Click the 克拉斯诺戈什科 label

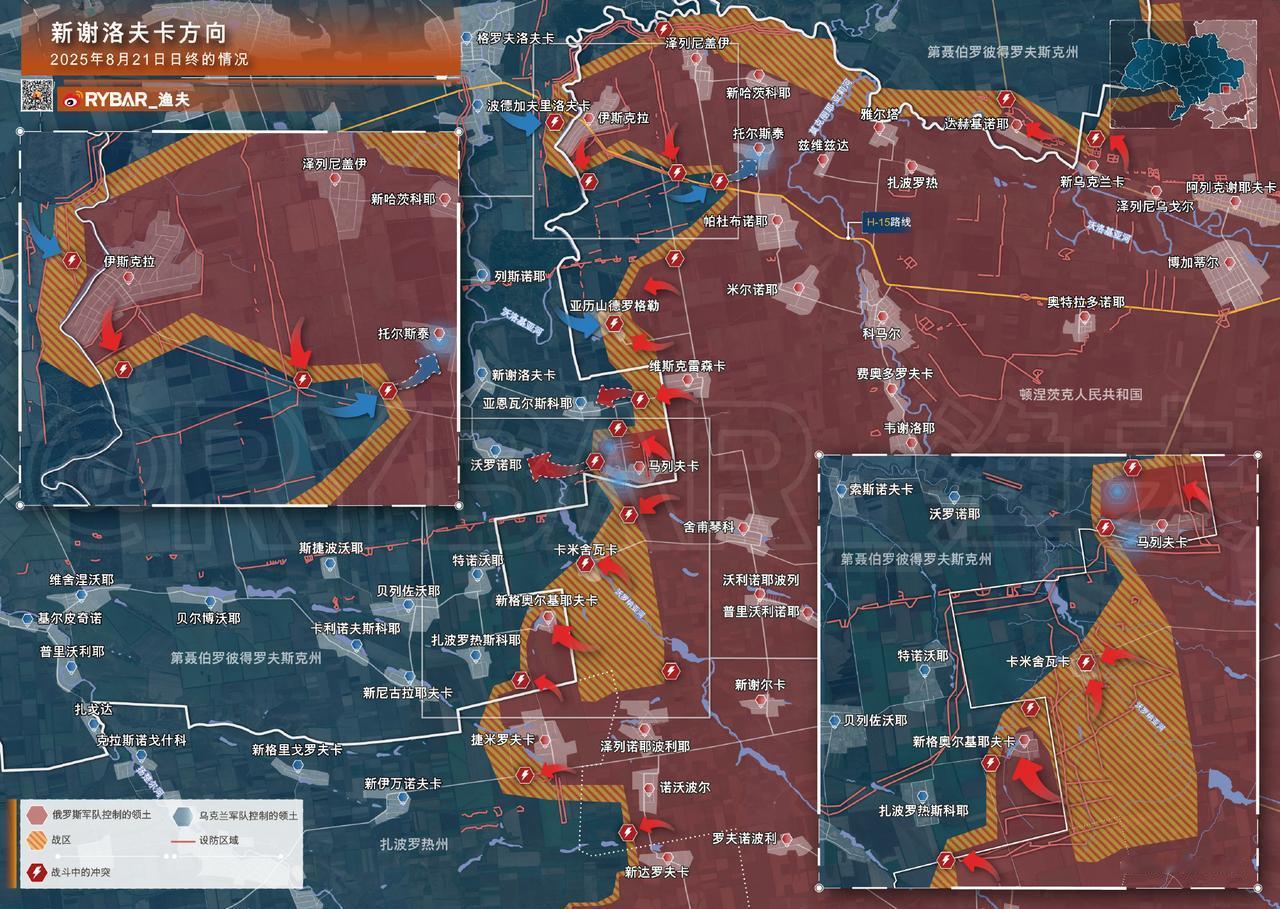(x=141, y=739)
